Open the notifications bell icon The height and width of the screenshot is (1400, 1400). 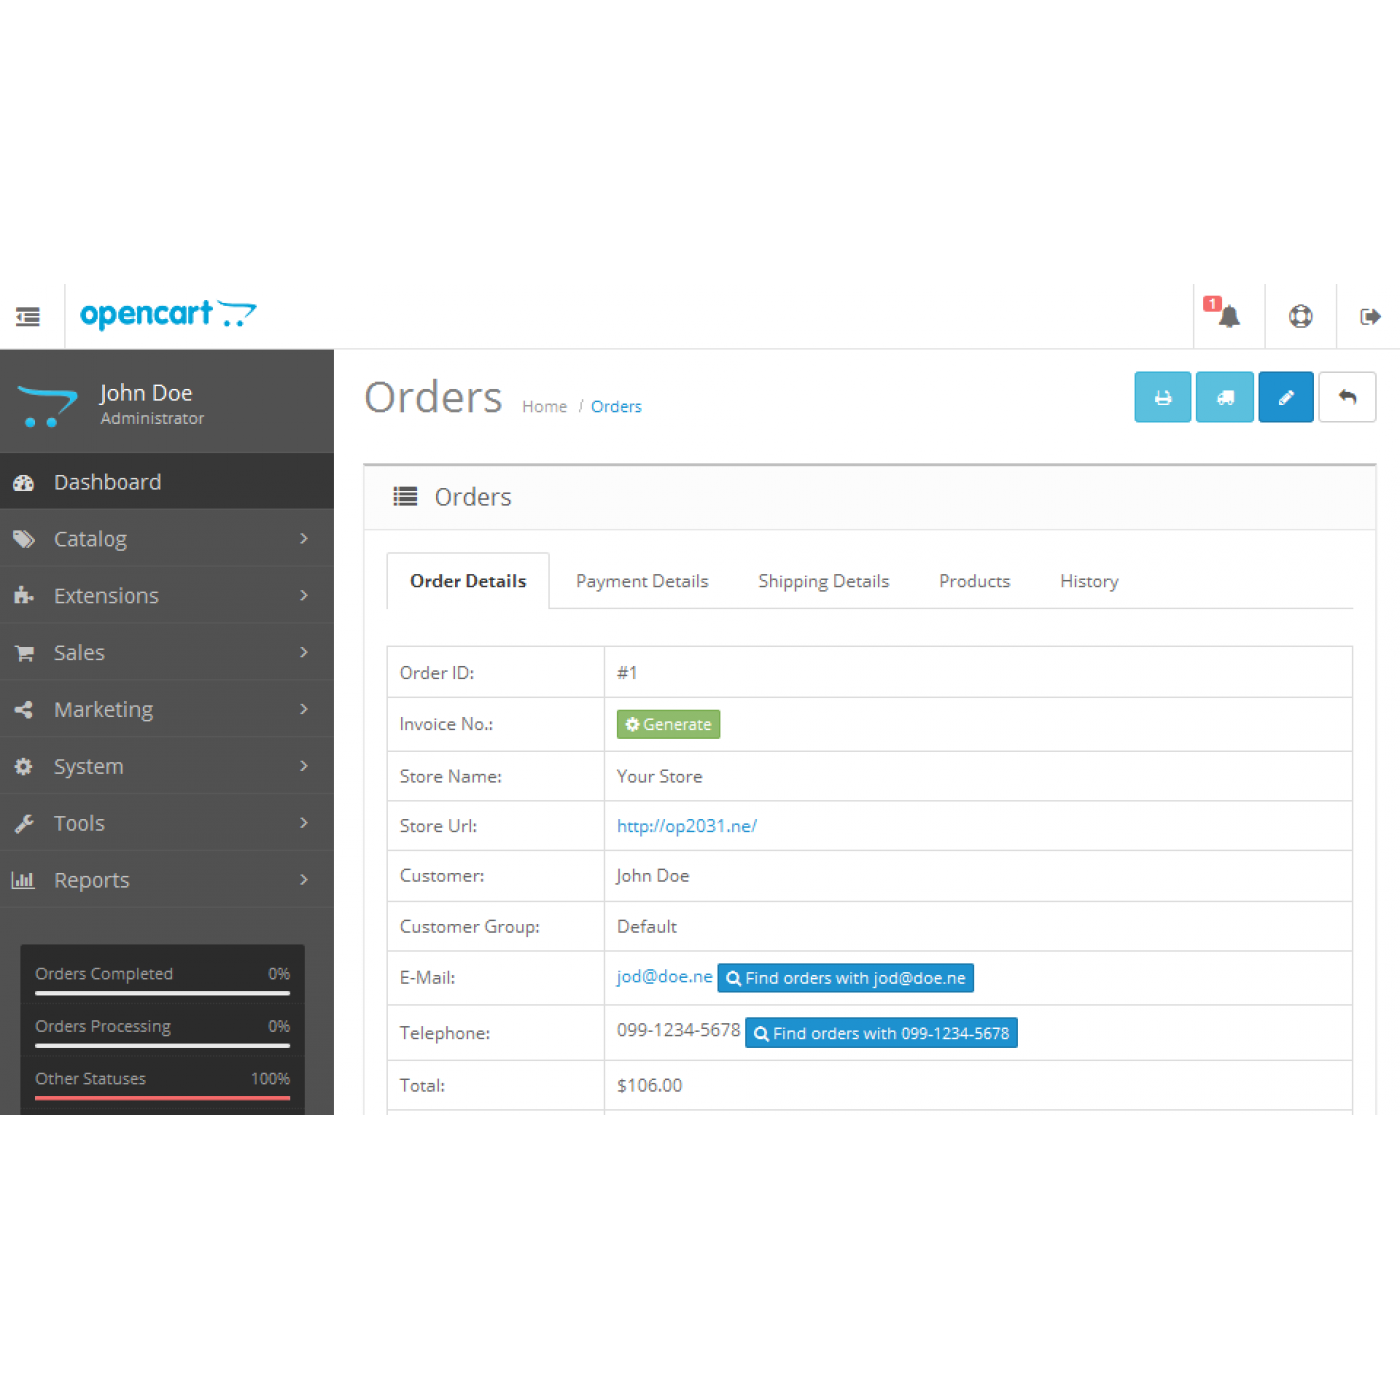pyautogui.click(x=1228, y=316)
